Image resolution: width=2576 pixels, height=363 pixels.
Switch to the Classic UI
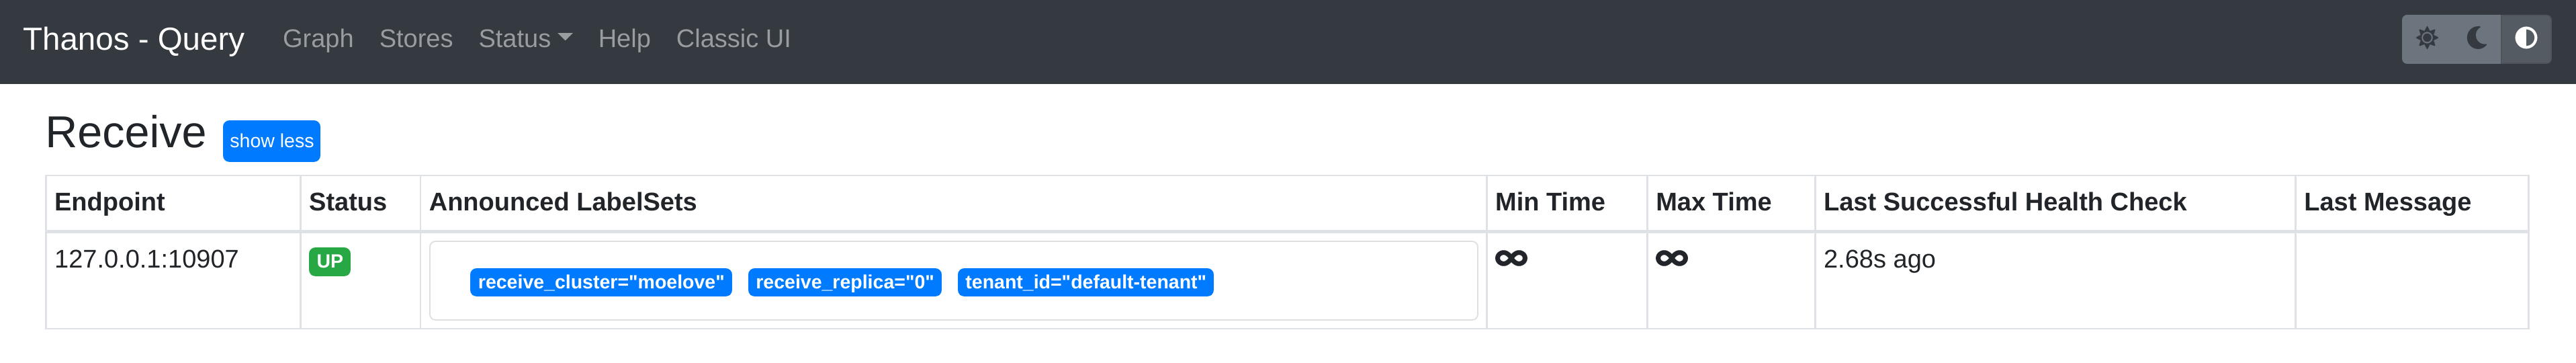(733, 39)
